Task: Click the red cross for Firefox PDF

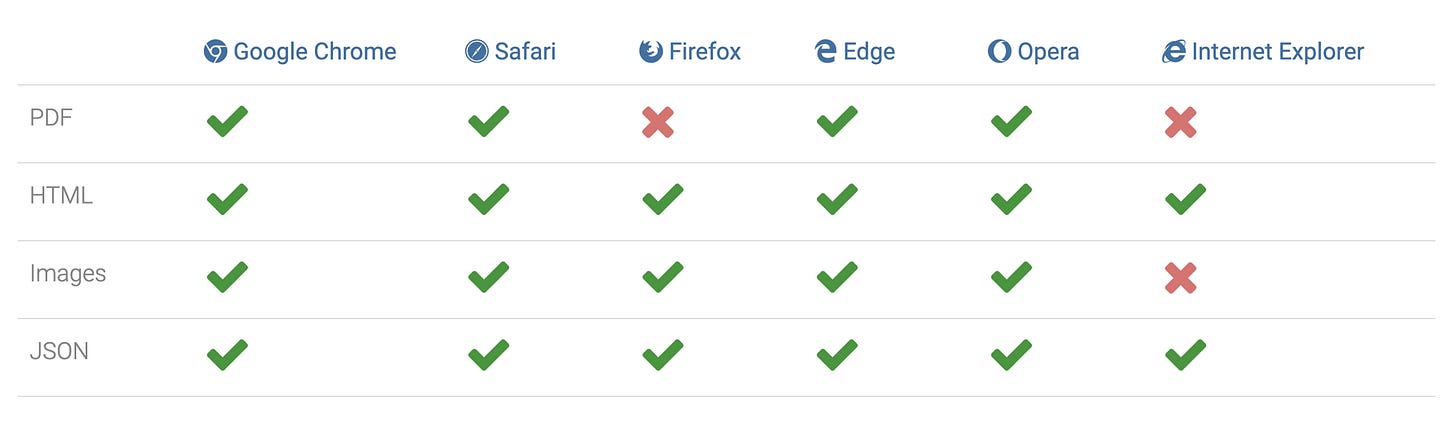Action: 658,122
